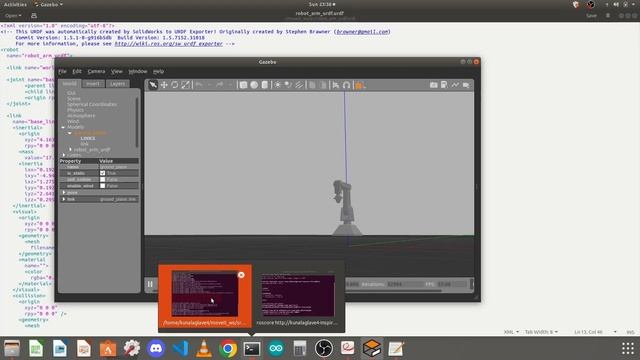The image size is (640, 360).
Task: Activate the scale mode tool in Gazebo
Action: coord(186,85)
